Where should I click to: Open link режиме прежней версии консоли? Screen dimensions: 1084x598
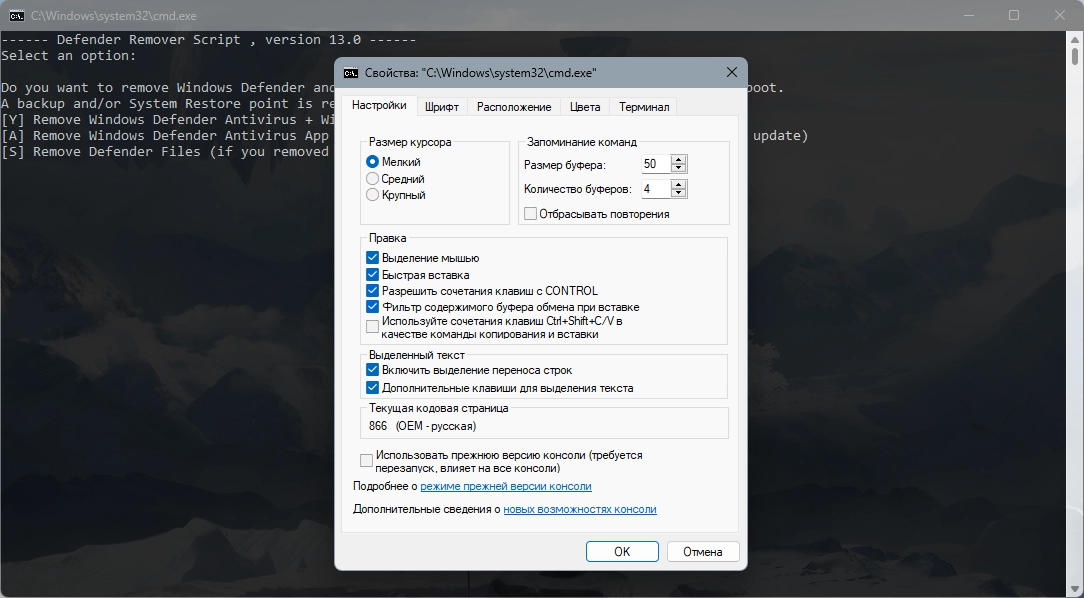click(506, 486)
